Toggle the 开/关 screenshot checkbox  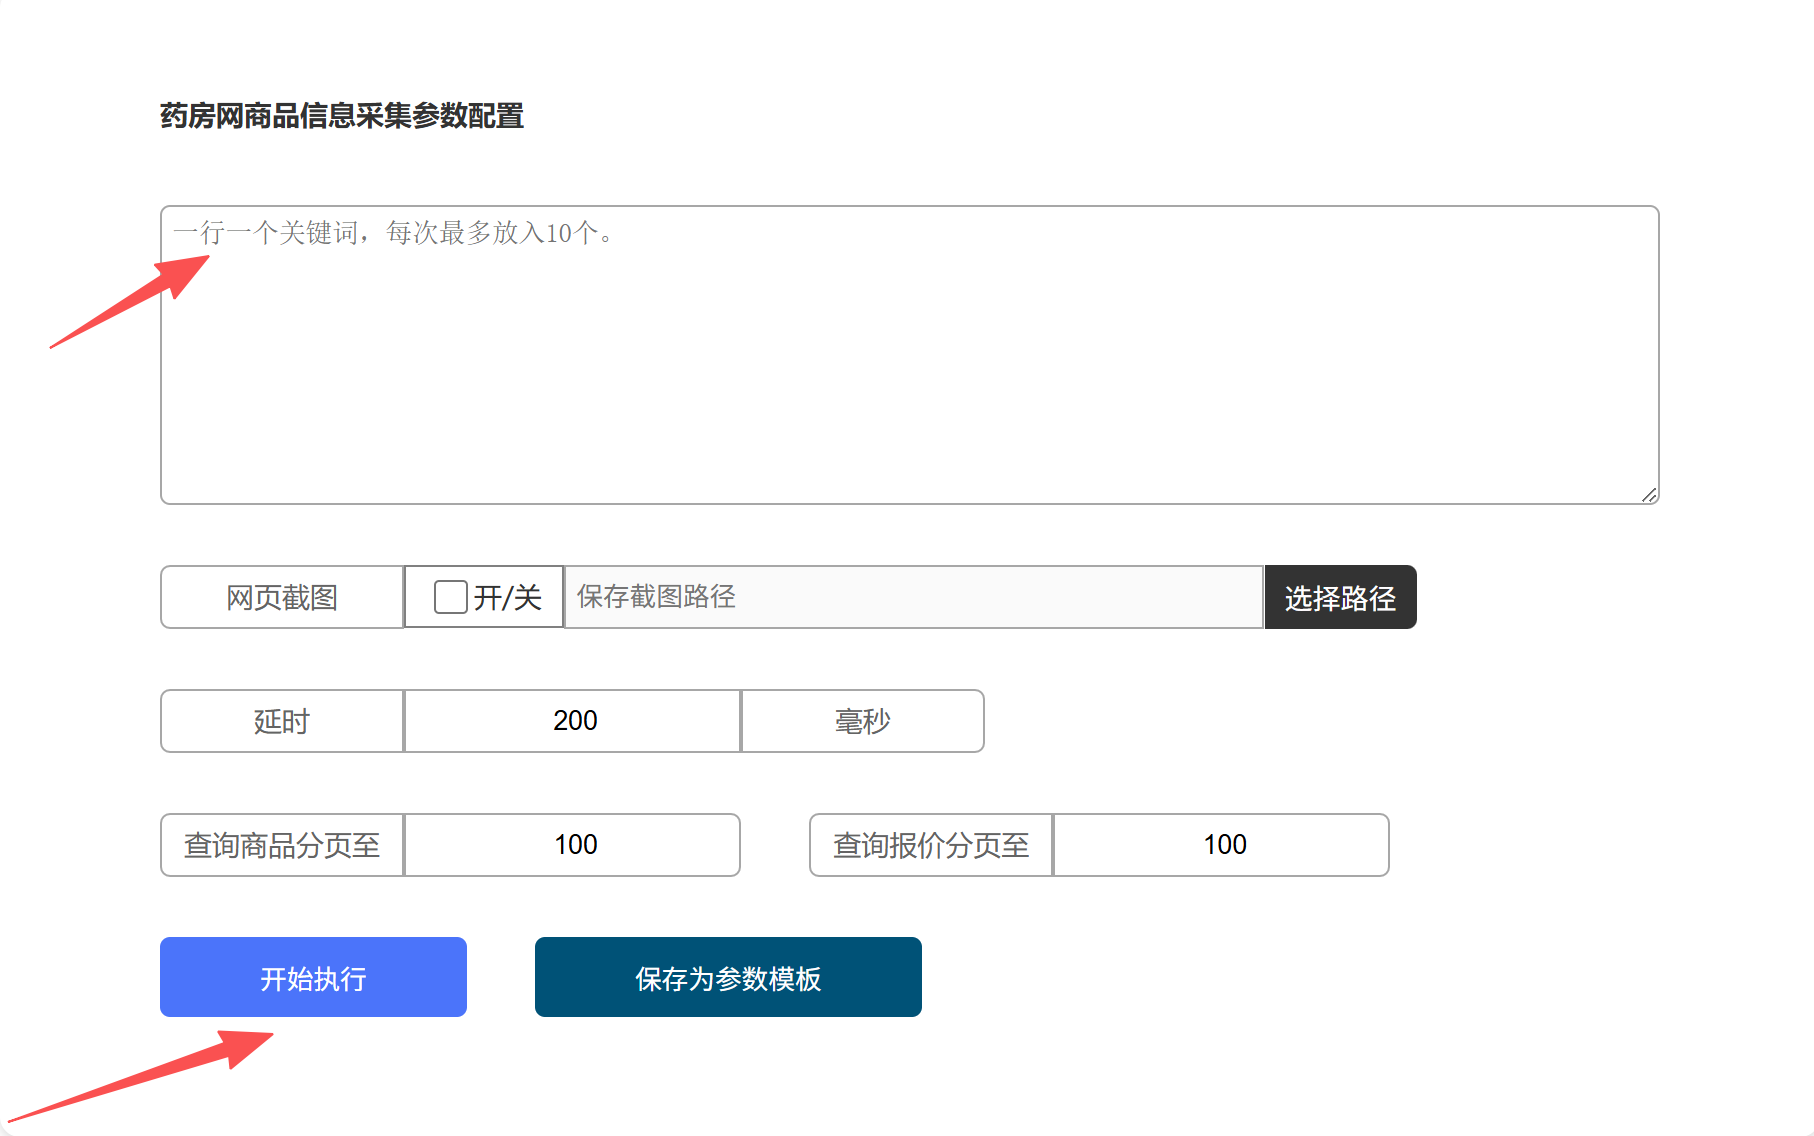click(x=450, y=597)
